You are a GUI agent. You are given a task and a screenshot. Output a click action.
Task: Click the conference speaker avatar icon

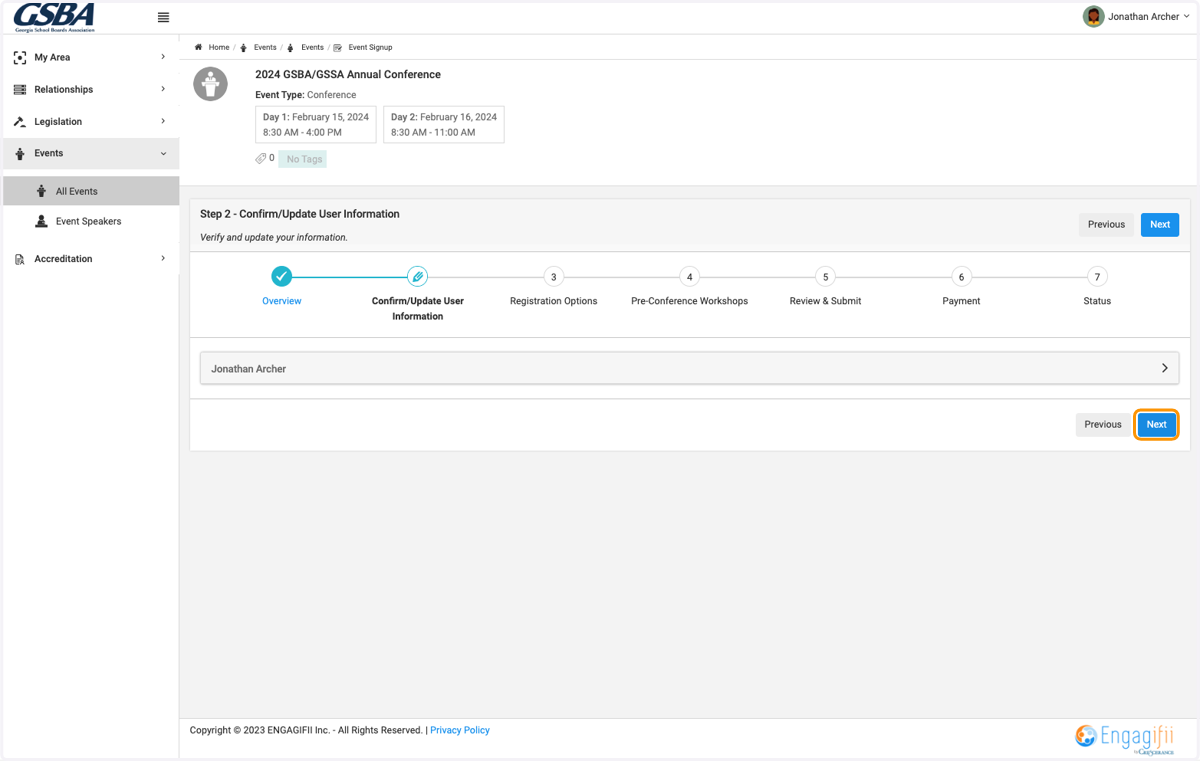(211, 84)
